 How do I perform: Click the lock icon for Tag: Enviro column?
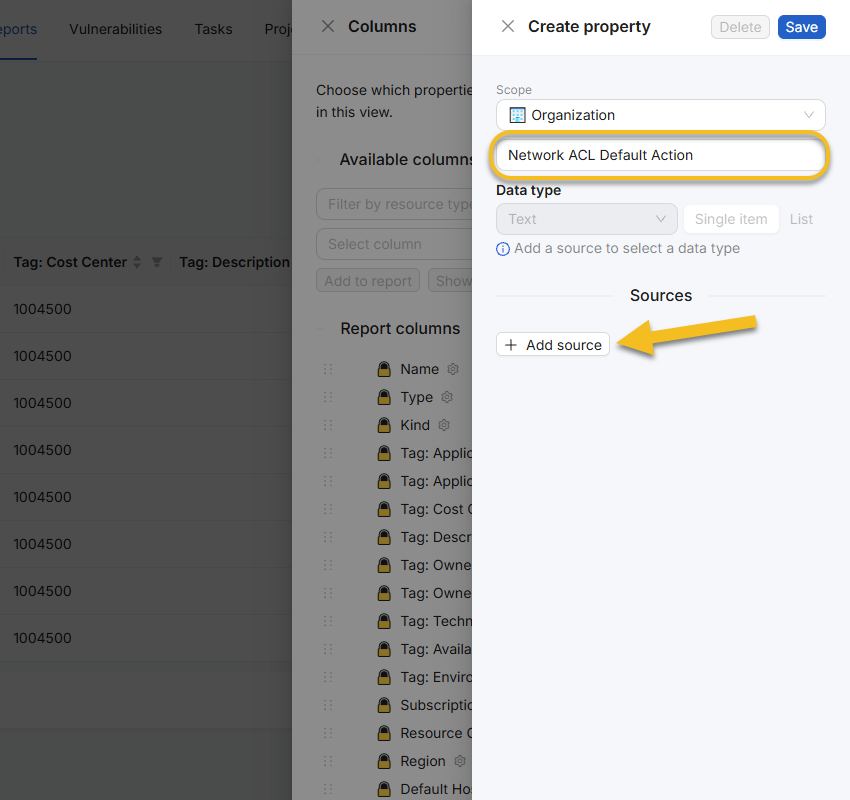pyautogui.click(x=384, y=677)
